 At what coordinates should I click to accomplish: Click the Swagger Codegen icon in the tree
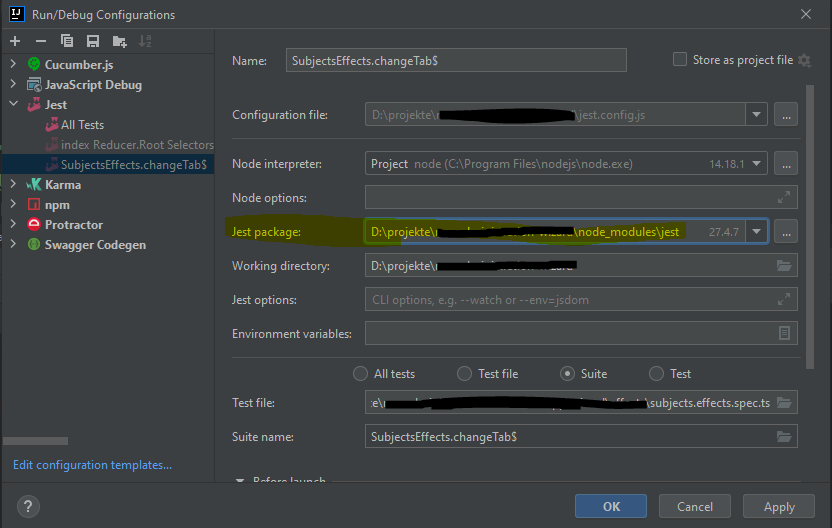click(x=34, y=245)
